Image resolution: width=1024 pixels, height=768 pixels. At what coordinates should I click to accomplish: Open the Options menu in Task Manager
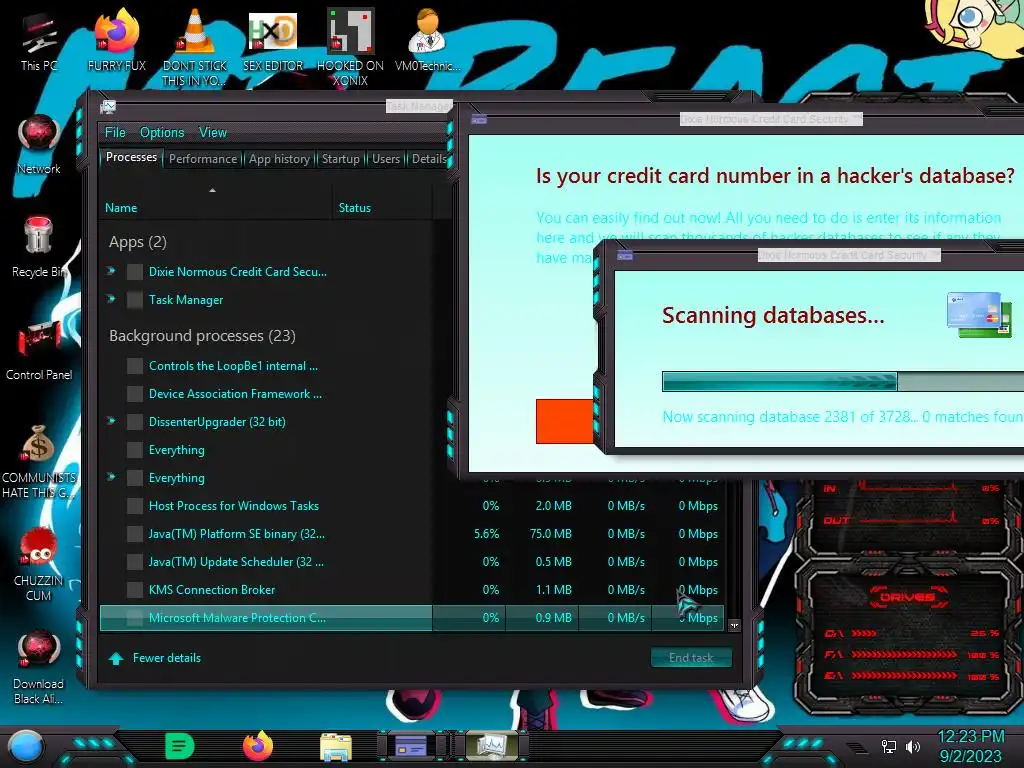[x=161, y=133]
